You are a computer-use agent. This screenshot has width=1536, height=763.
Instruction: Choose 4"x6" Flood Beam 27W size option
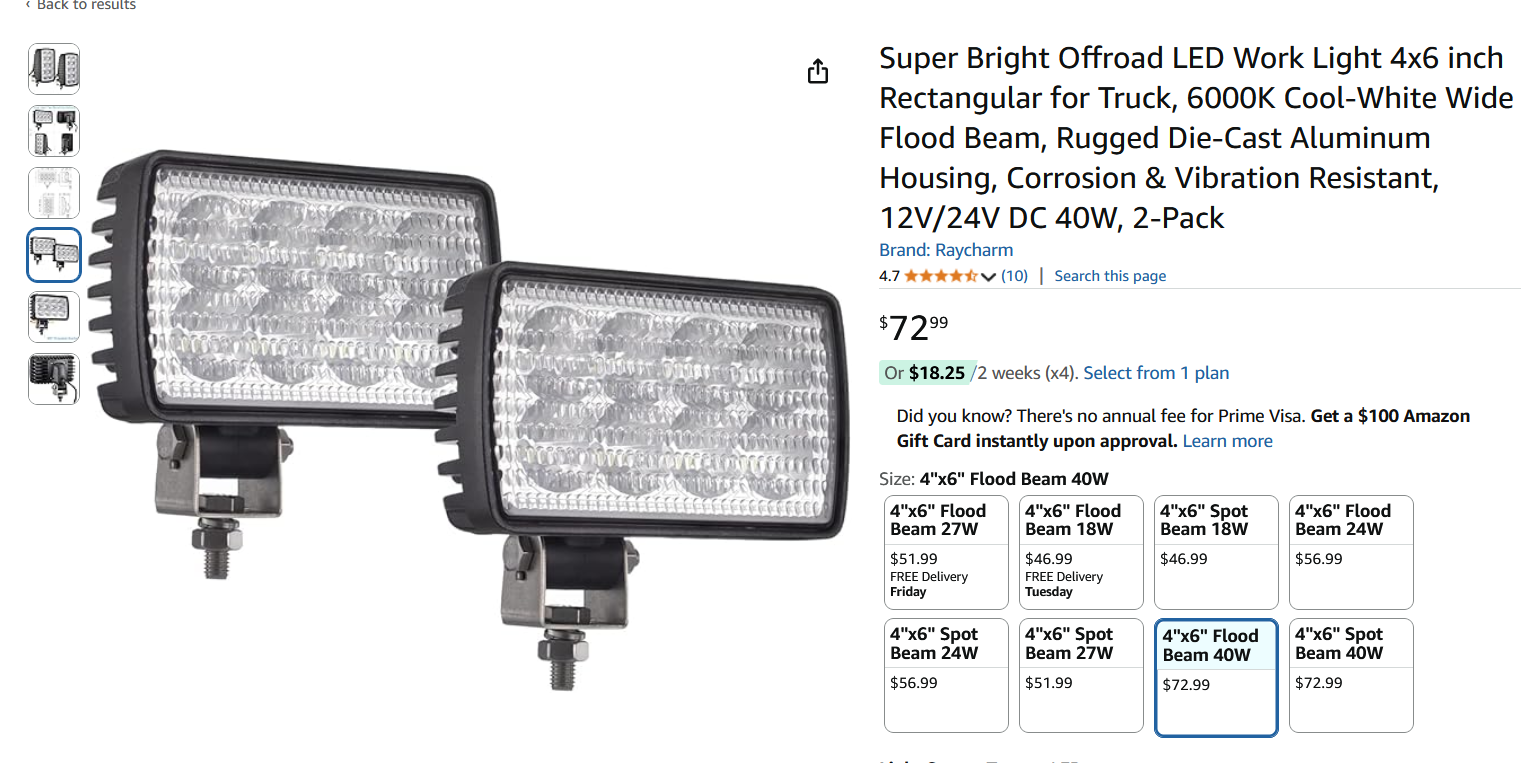(946, 552)
